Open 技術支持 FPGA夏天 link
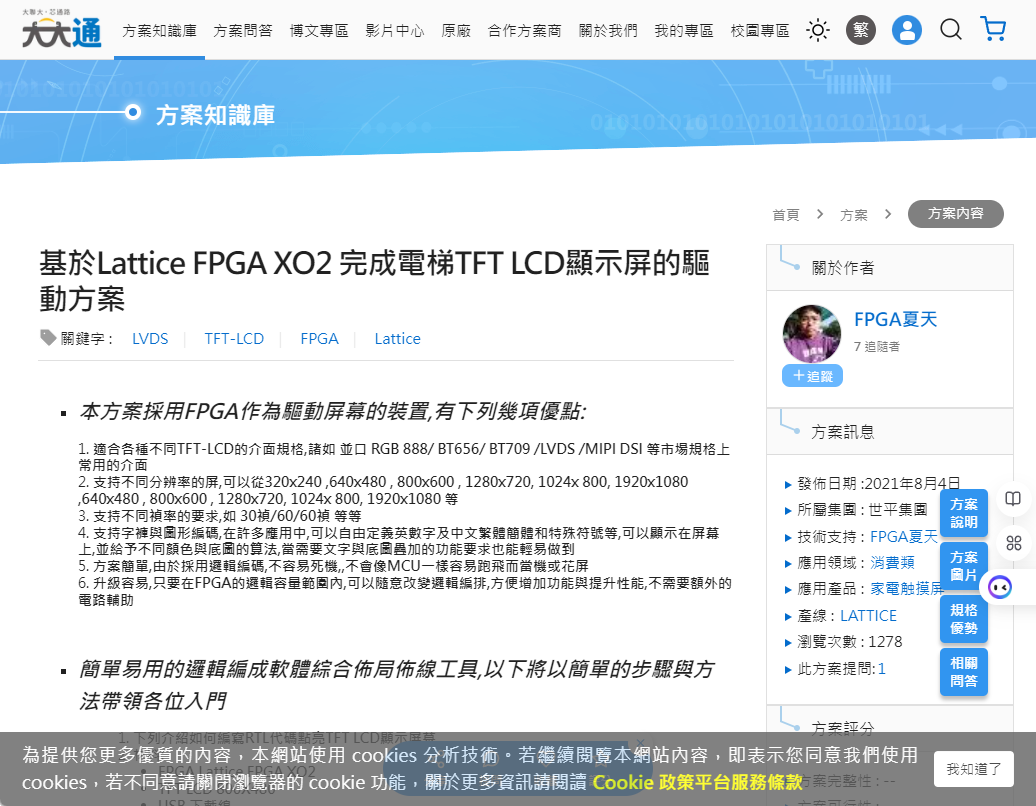This screenshot has height=806, width=1036. [x=903, y=536]
